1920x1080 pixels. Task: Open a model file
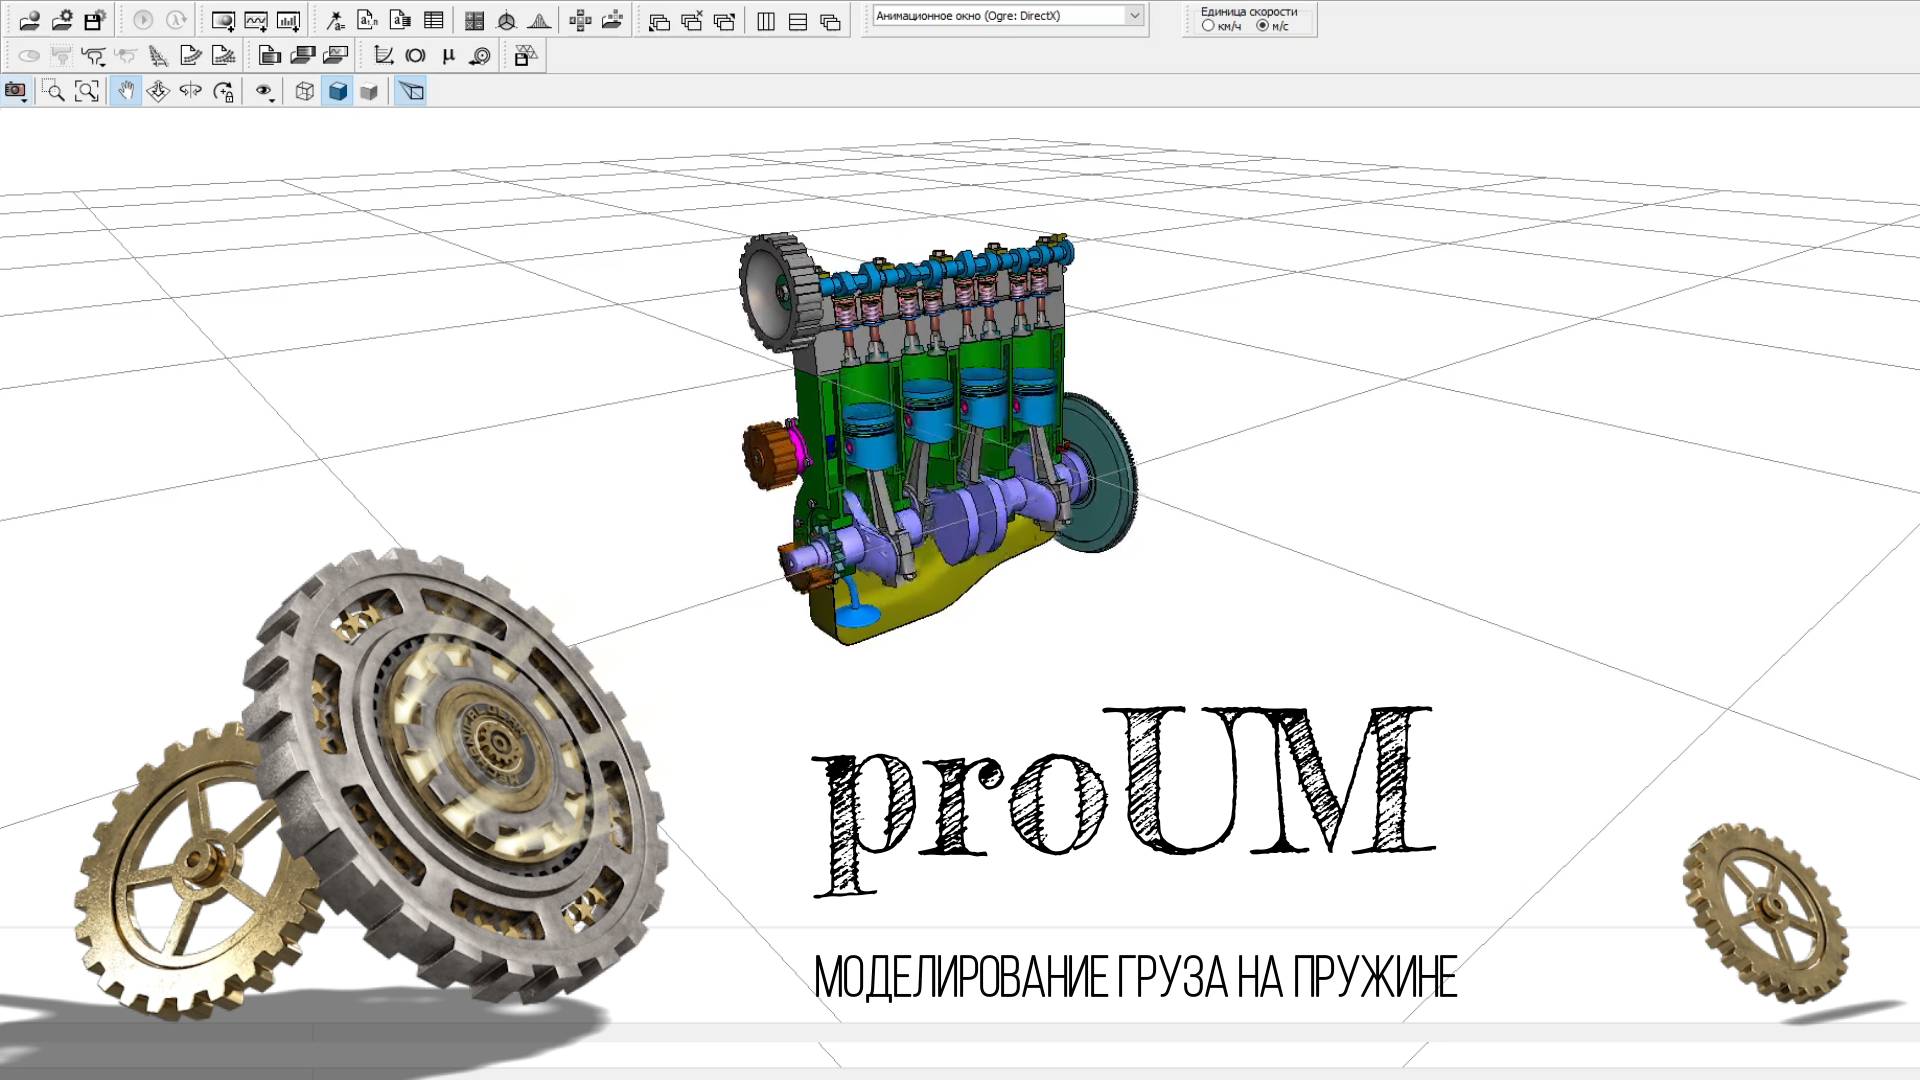29,17
